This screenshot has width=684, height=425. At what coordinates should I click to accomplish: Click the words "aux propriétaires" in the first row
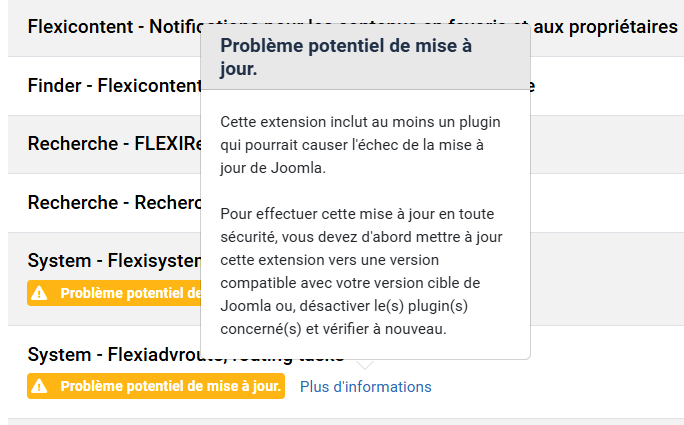tap(605, 27)
